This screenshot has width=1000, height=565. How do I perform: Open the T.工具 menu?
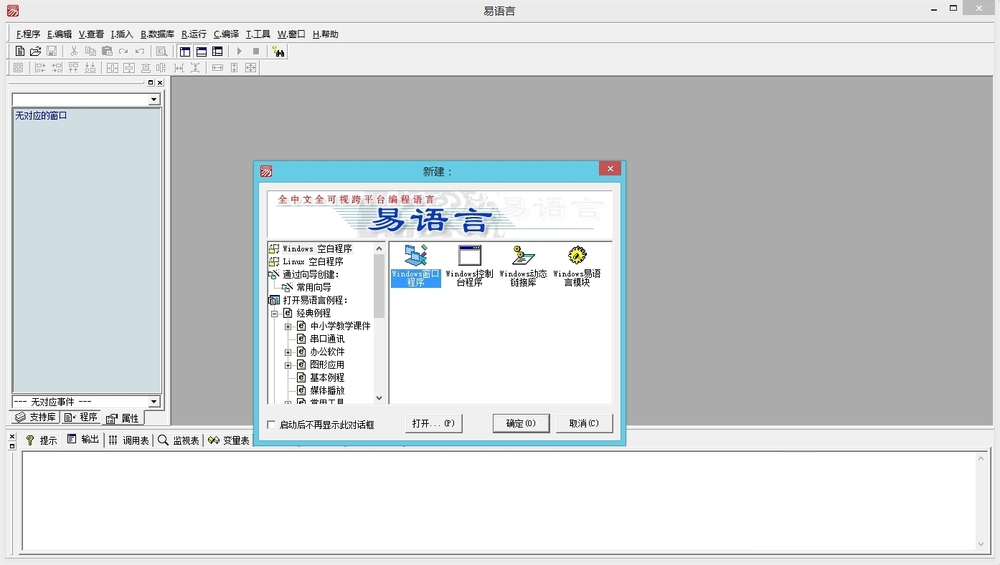tap(258, 34)
